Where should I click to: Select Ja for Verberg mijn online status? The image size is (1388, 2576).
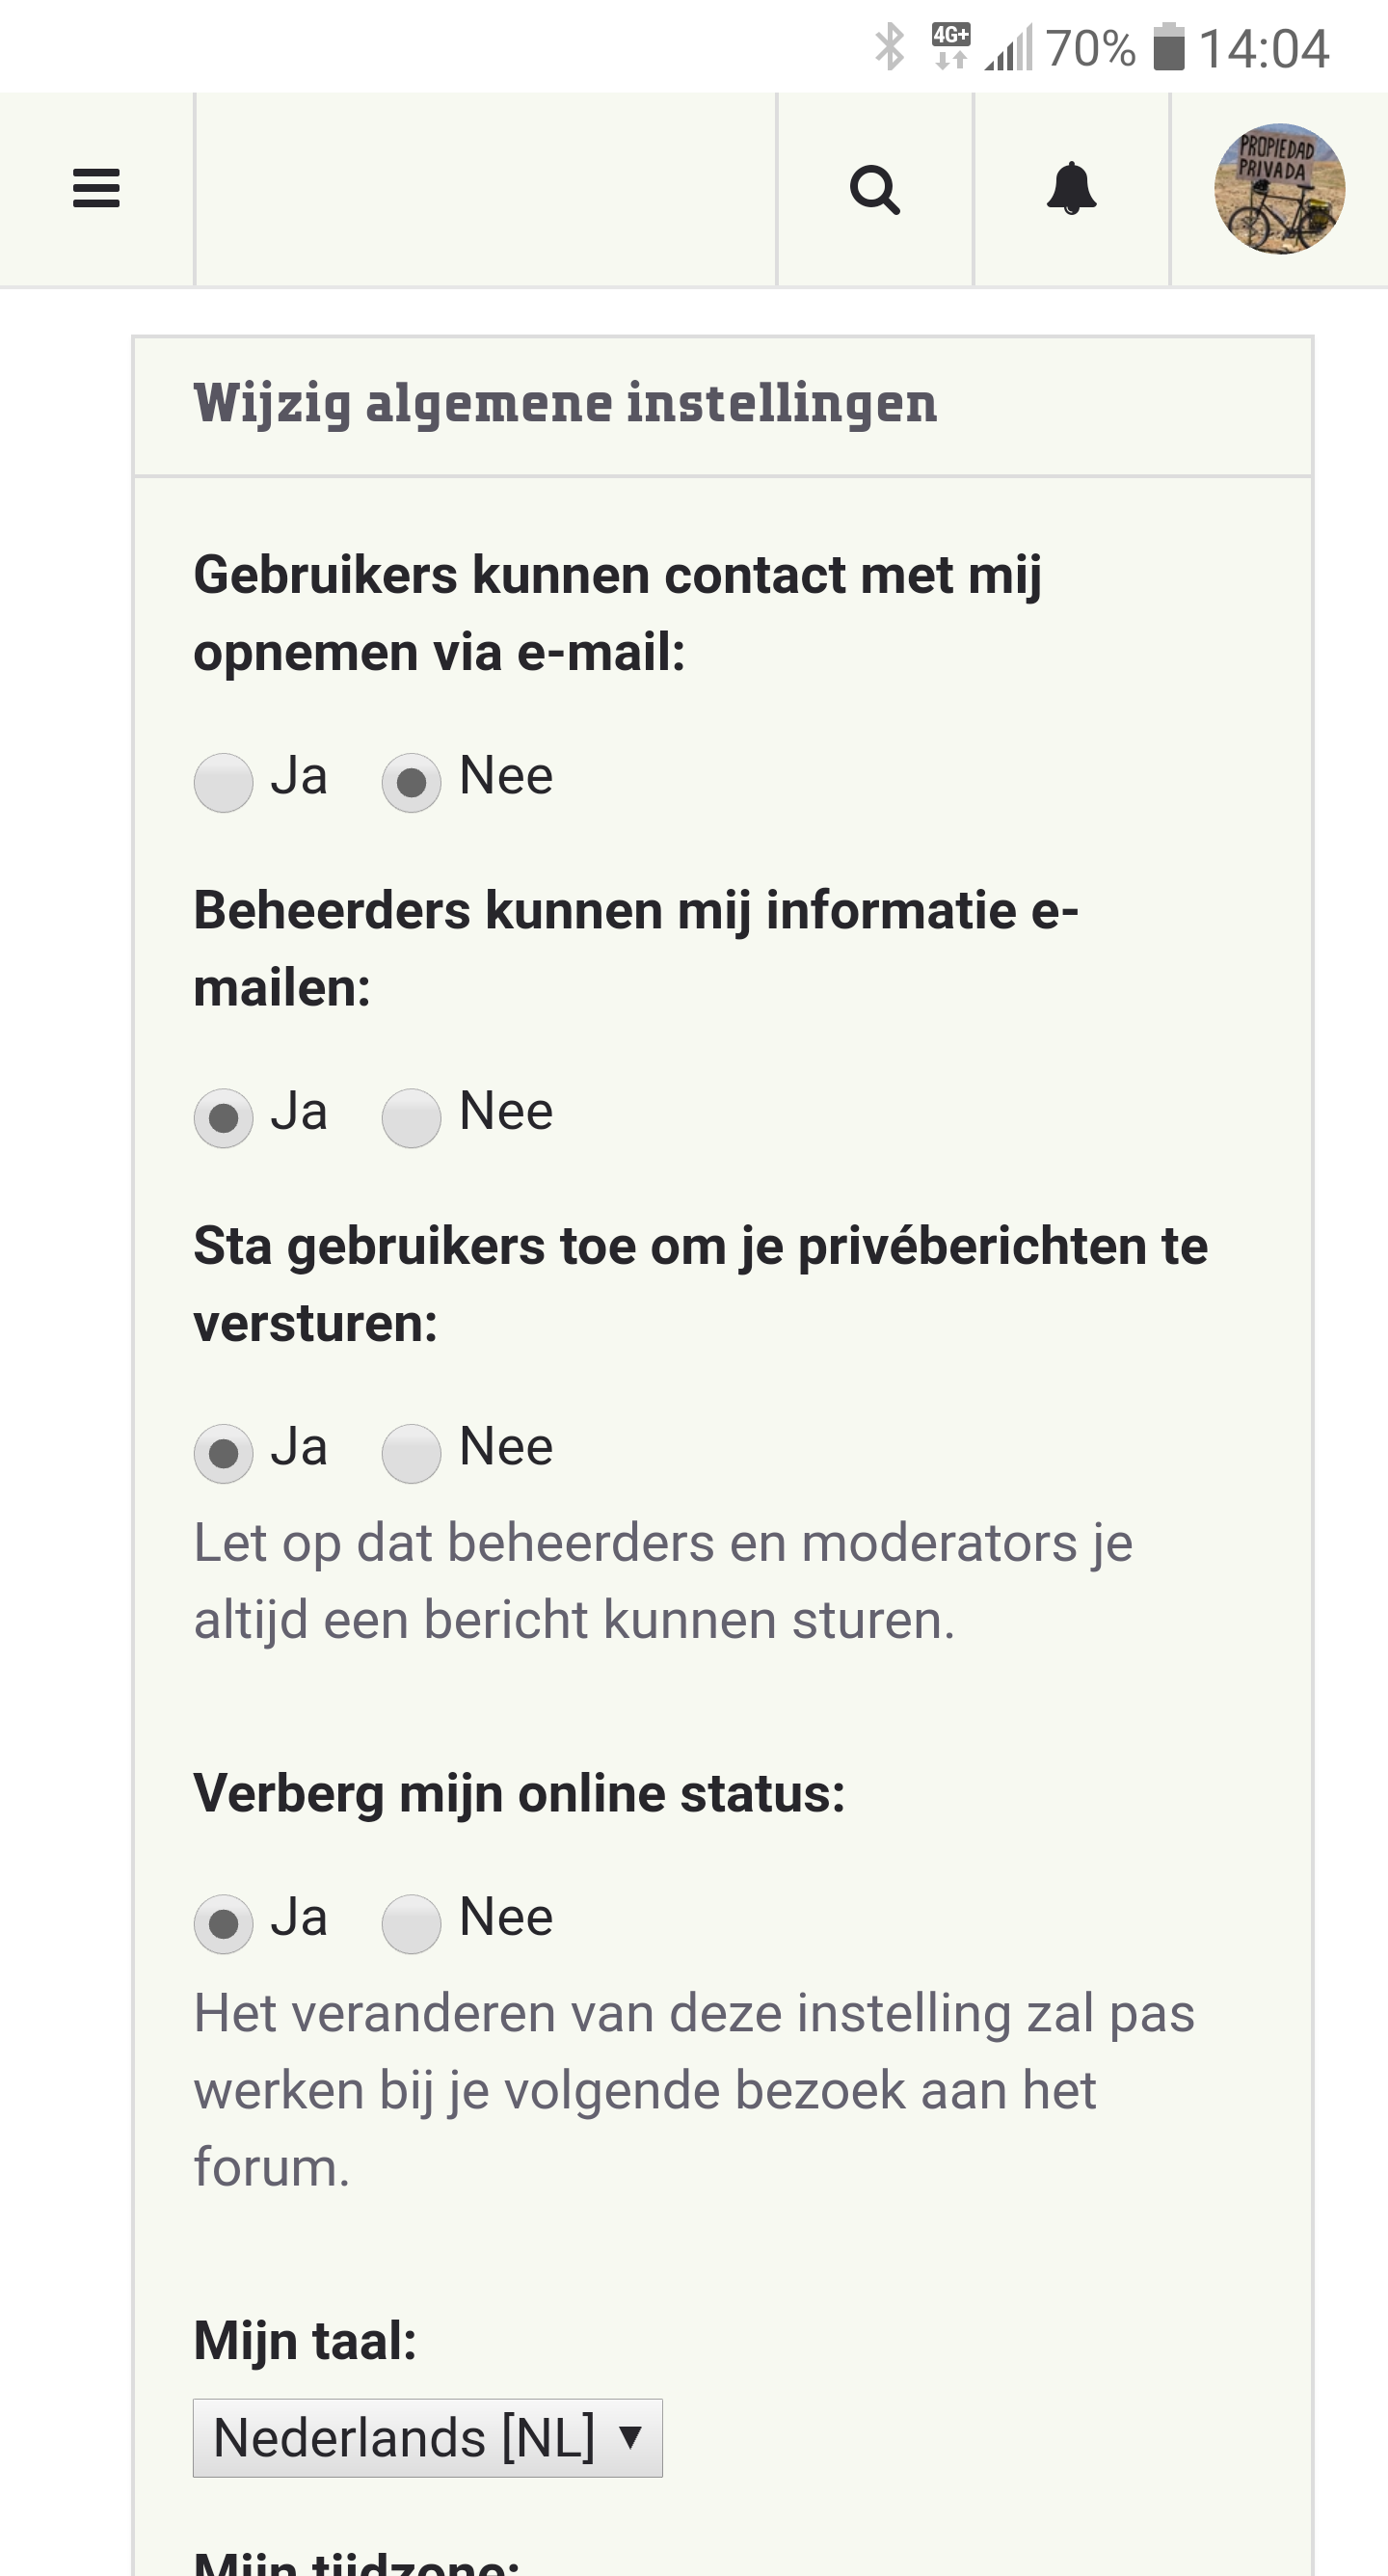point(223,1923)
